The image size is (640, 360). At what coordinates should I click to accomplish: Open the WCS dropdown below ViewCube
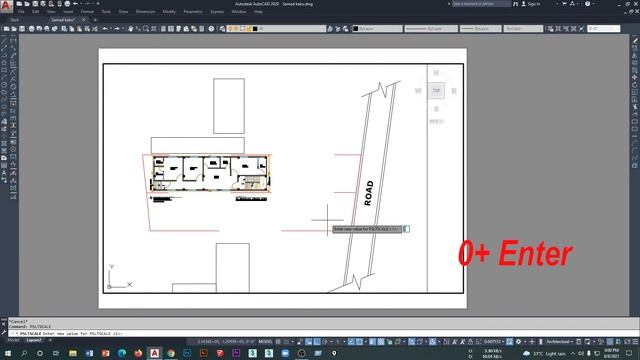click(x=436, y=122)
